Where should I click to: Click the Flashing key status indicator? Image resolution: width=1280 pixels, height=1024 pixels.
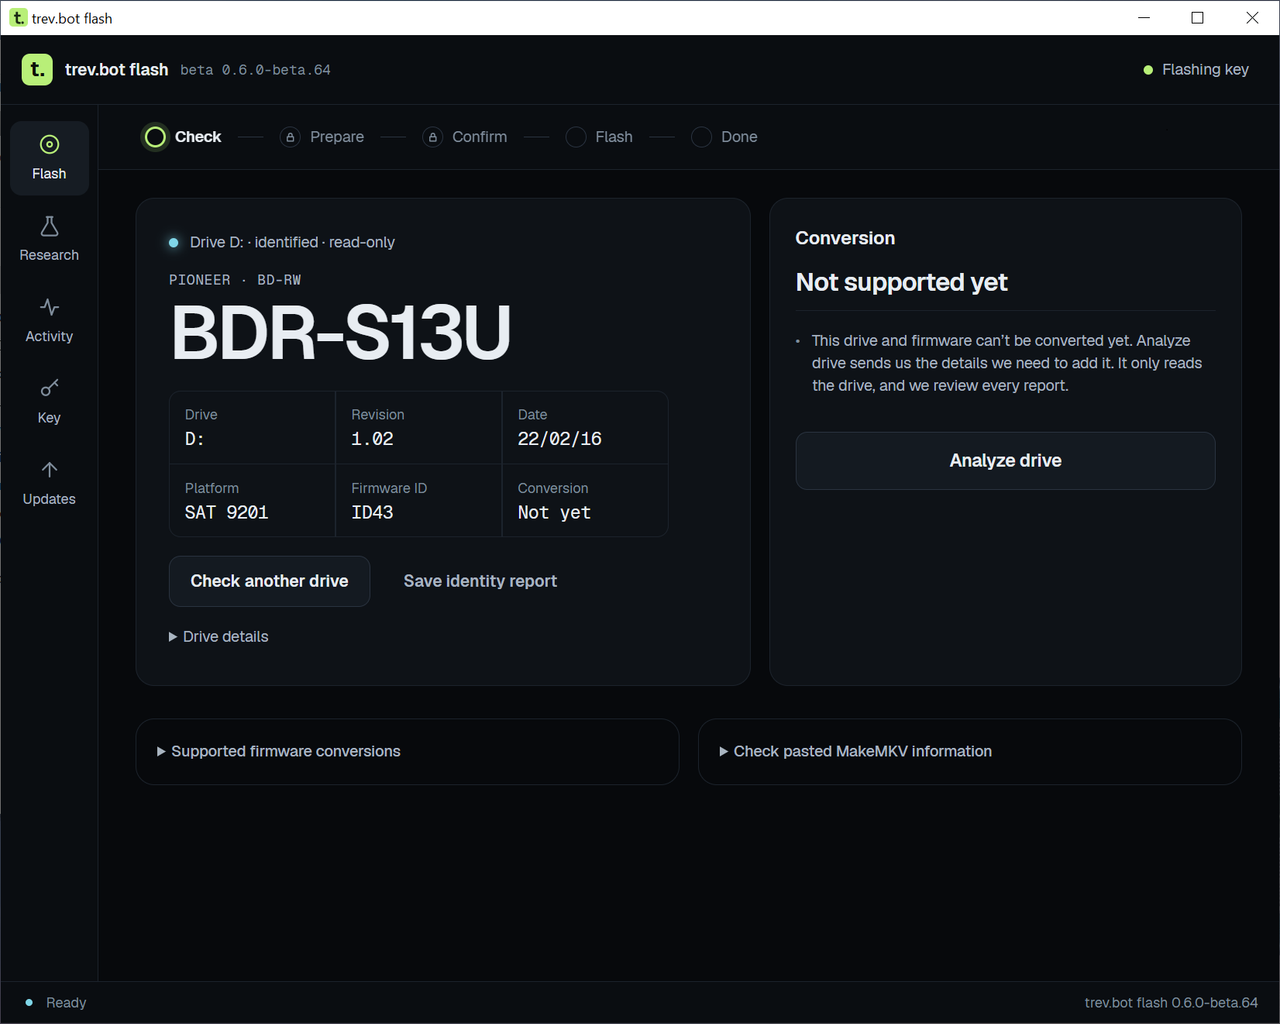1196,70
